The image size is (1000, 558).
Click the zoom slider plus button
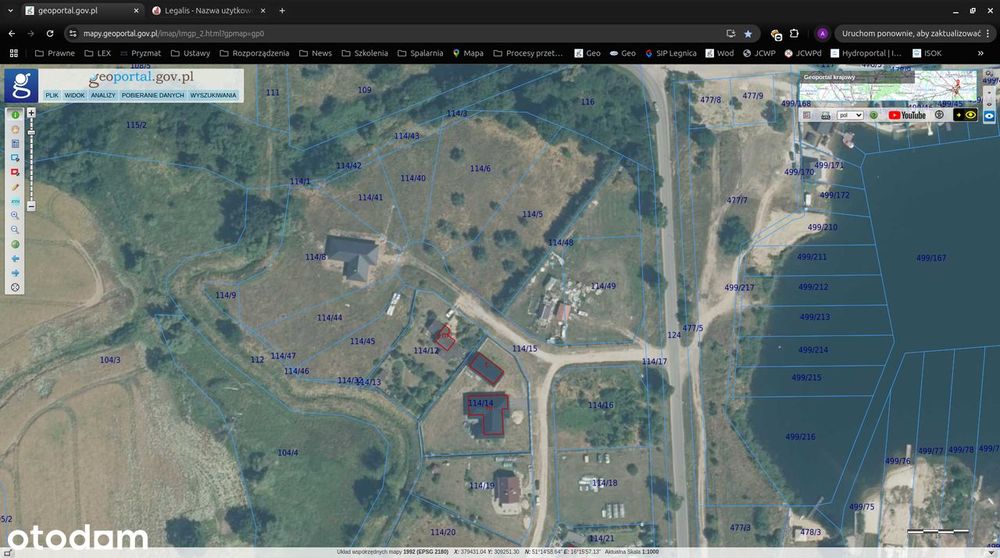(x=31, y=113)
